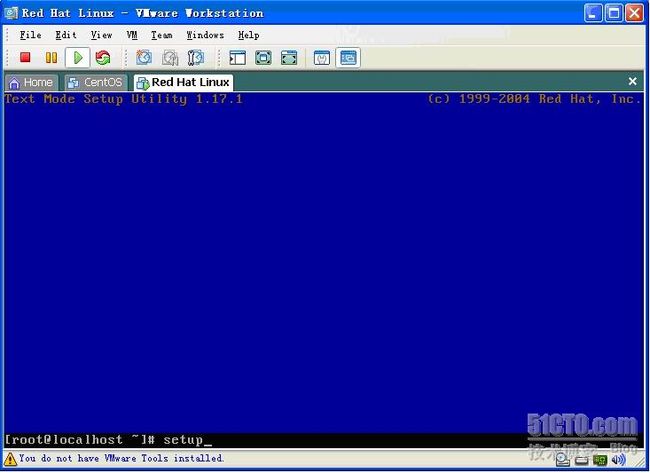
Task: Switch to the Home tab
Action: point(32,82)
